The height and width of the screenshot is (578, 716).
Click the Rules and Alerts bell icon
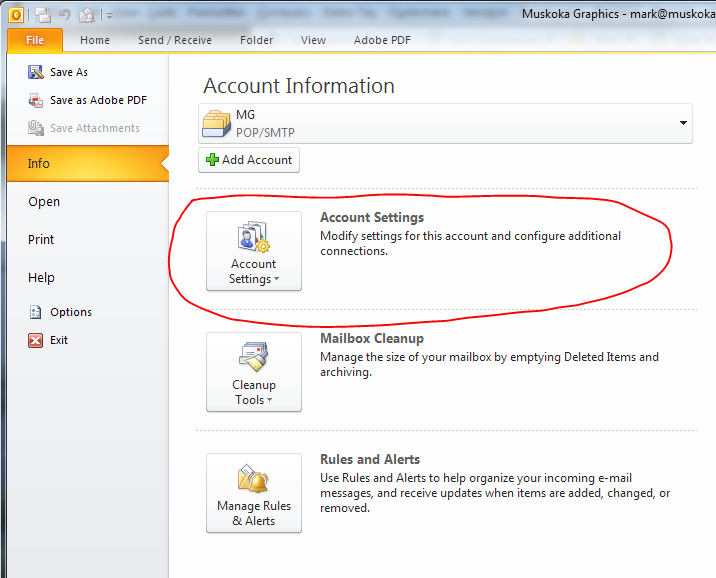pyautogui.click(x=253, y=478)
